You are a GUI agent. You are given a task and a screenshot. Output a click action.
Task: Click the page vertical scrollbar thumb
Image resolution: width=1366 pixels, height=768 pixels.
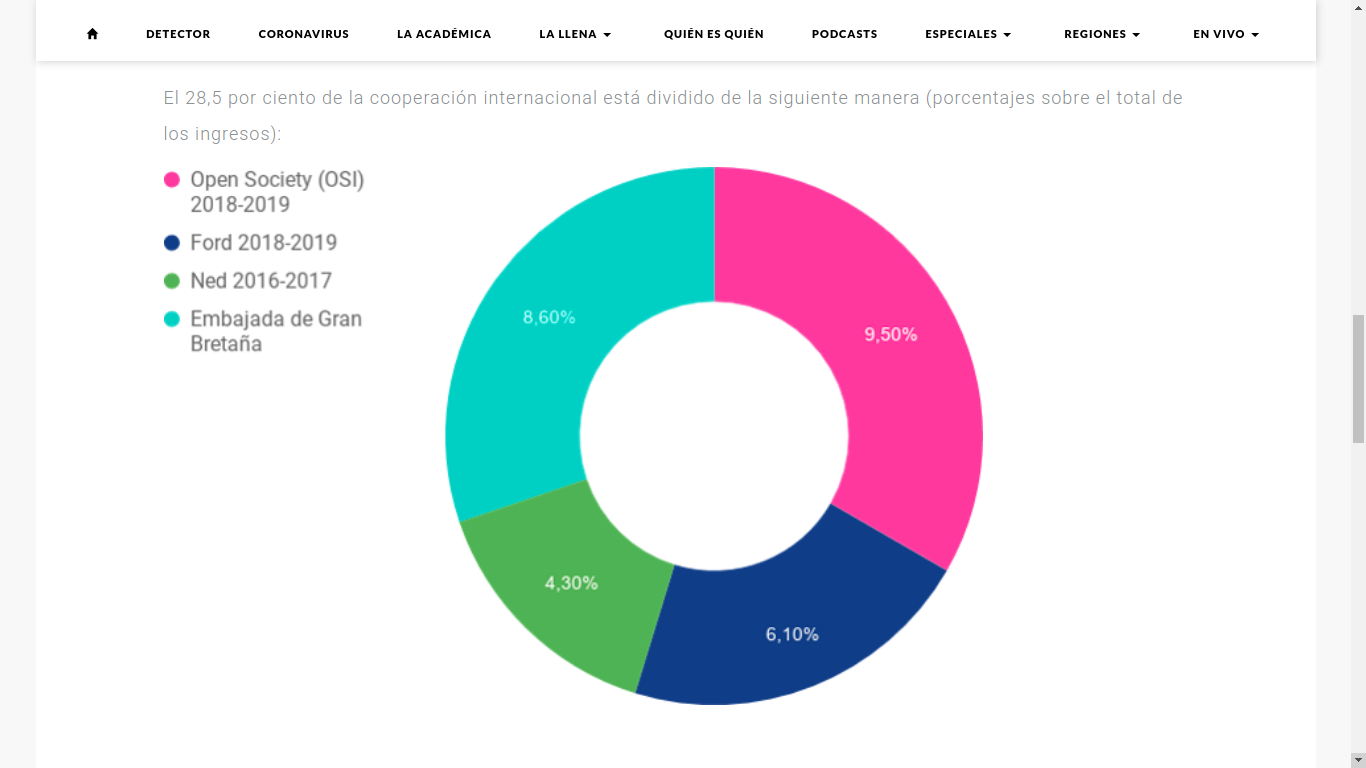(1357, 378)
